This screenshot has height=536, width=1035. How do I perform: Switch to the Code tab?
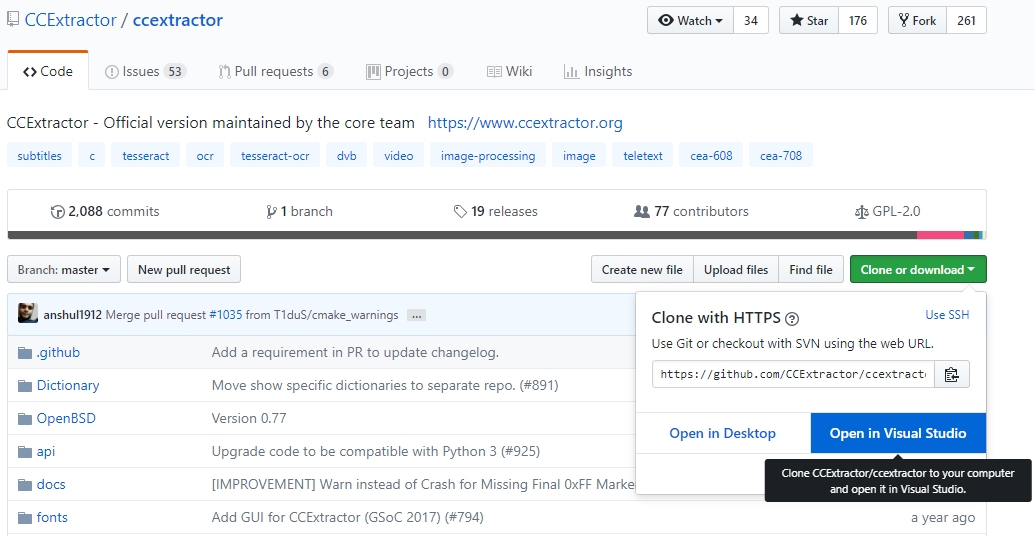click(x=48, y=71)
